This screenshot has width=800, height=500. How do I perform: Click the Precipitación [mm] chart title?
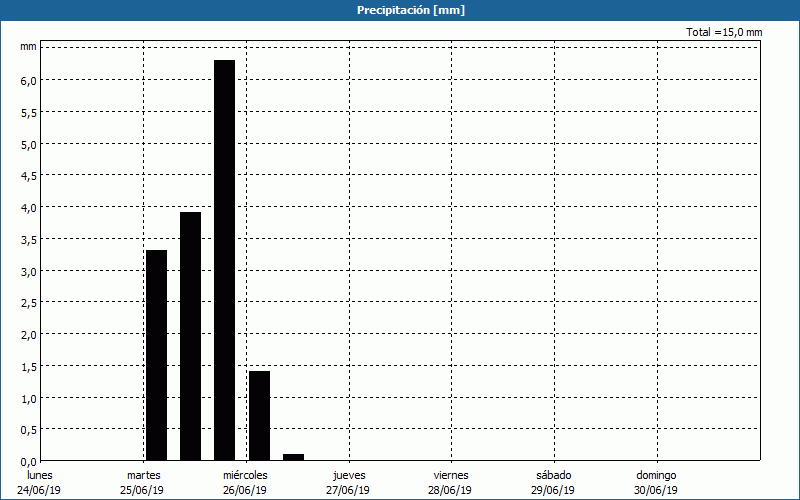coord(411,10)
